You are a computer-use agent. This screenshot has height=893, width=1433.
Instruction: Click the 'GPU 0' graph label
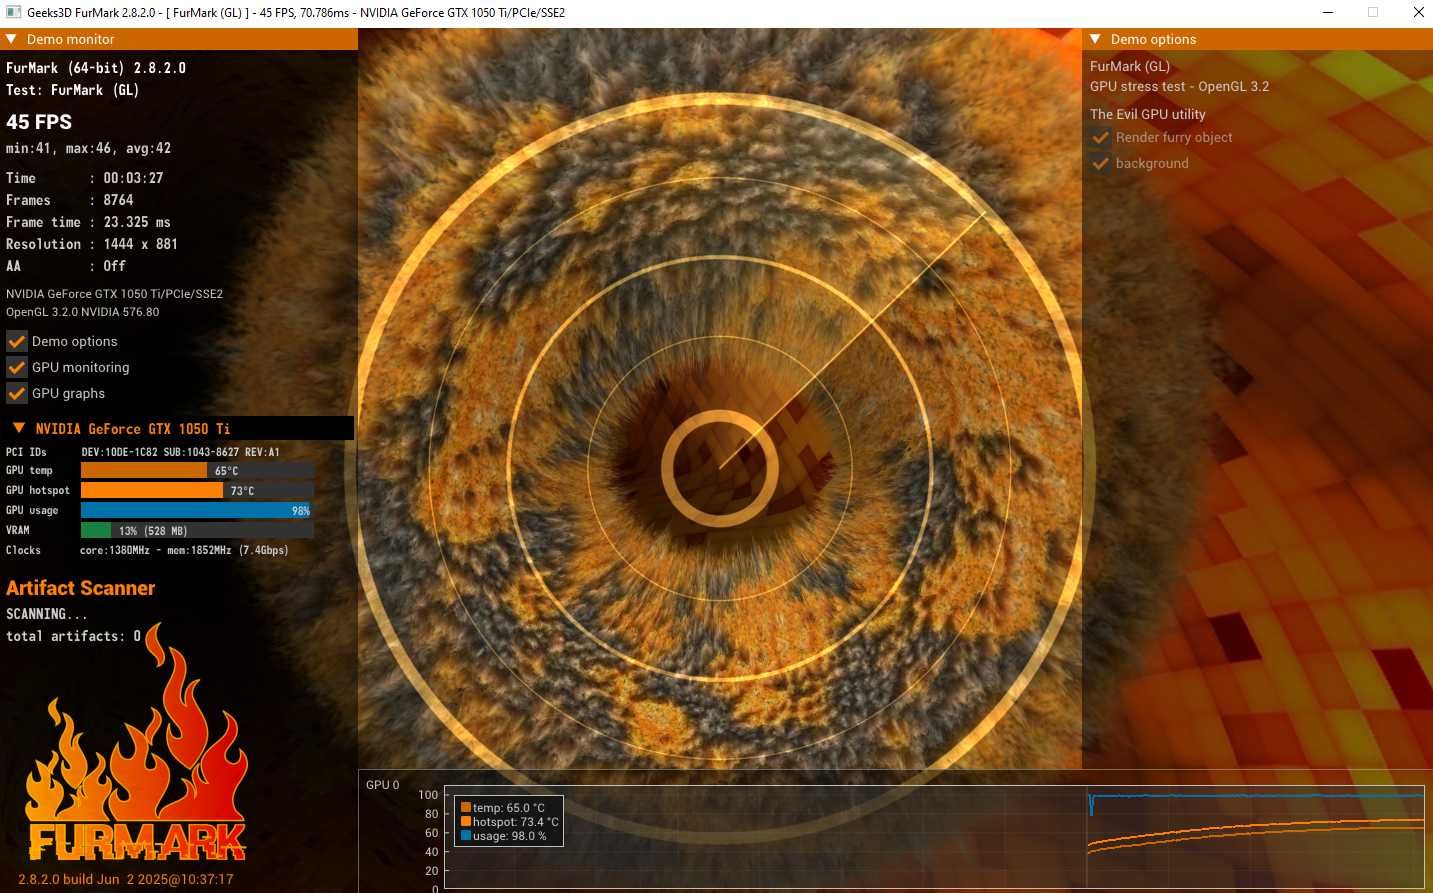[x=383, y=785]
